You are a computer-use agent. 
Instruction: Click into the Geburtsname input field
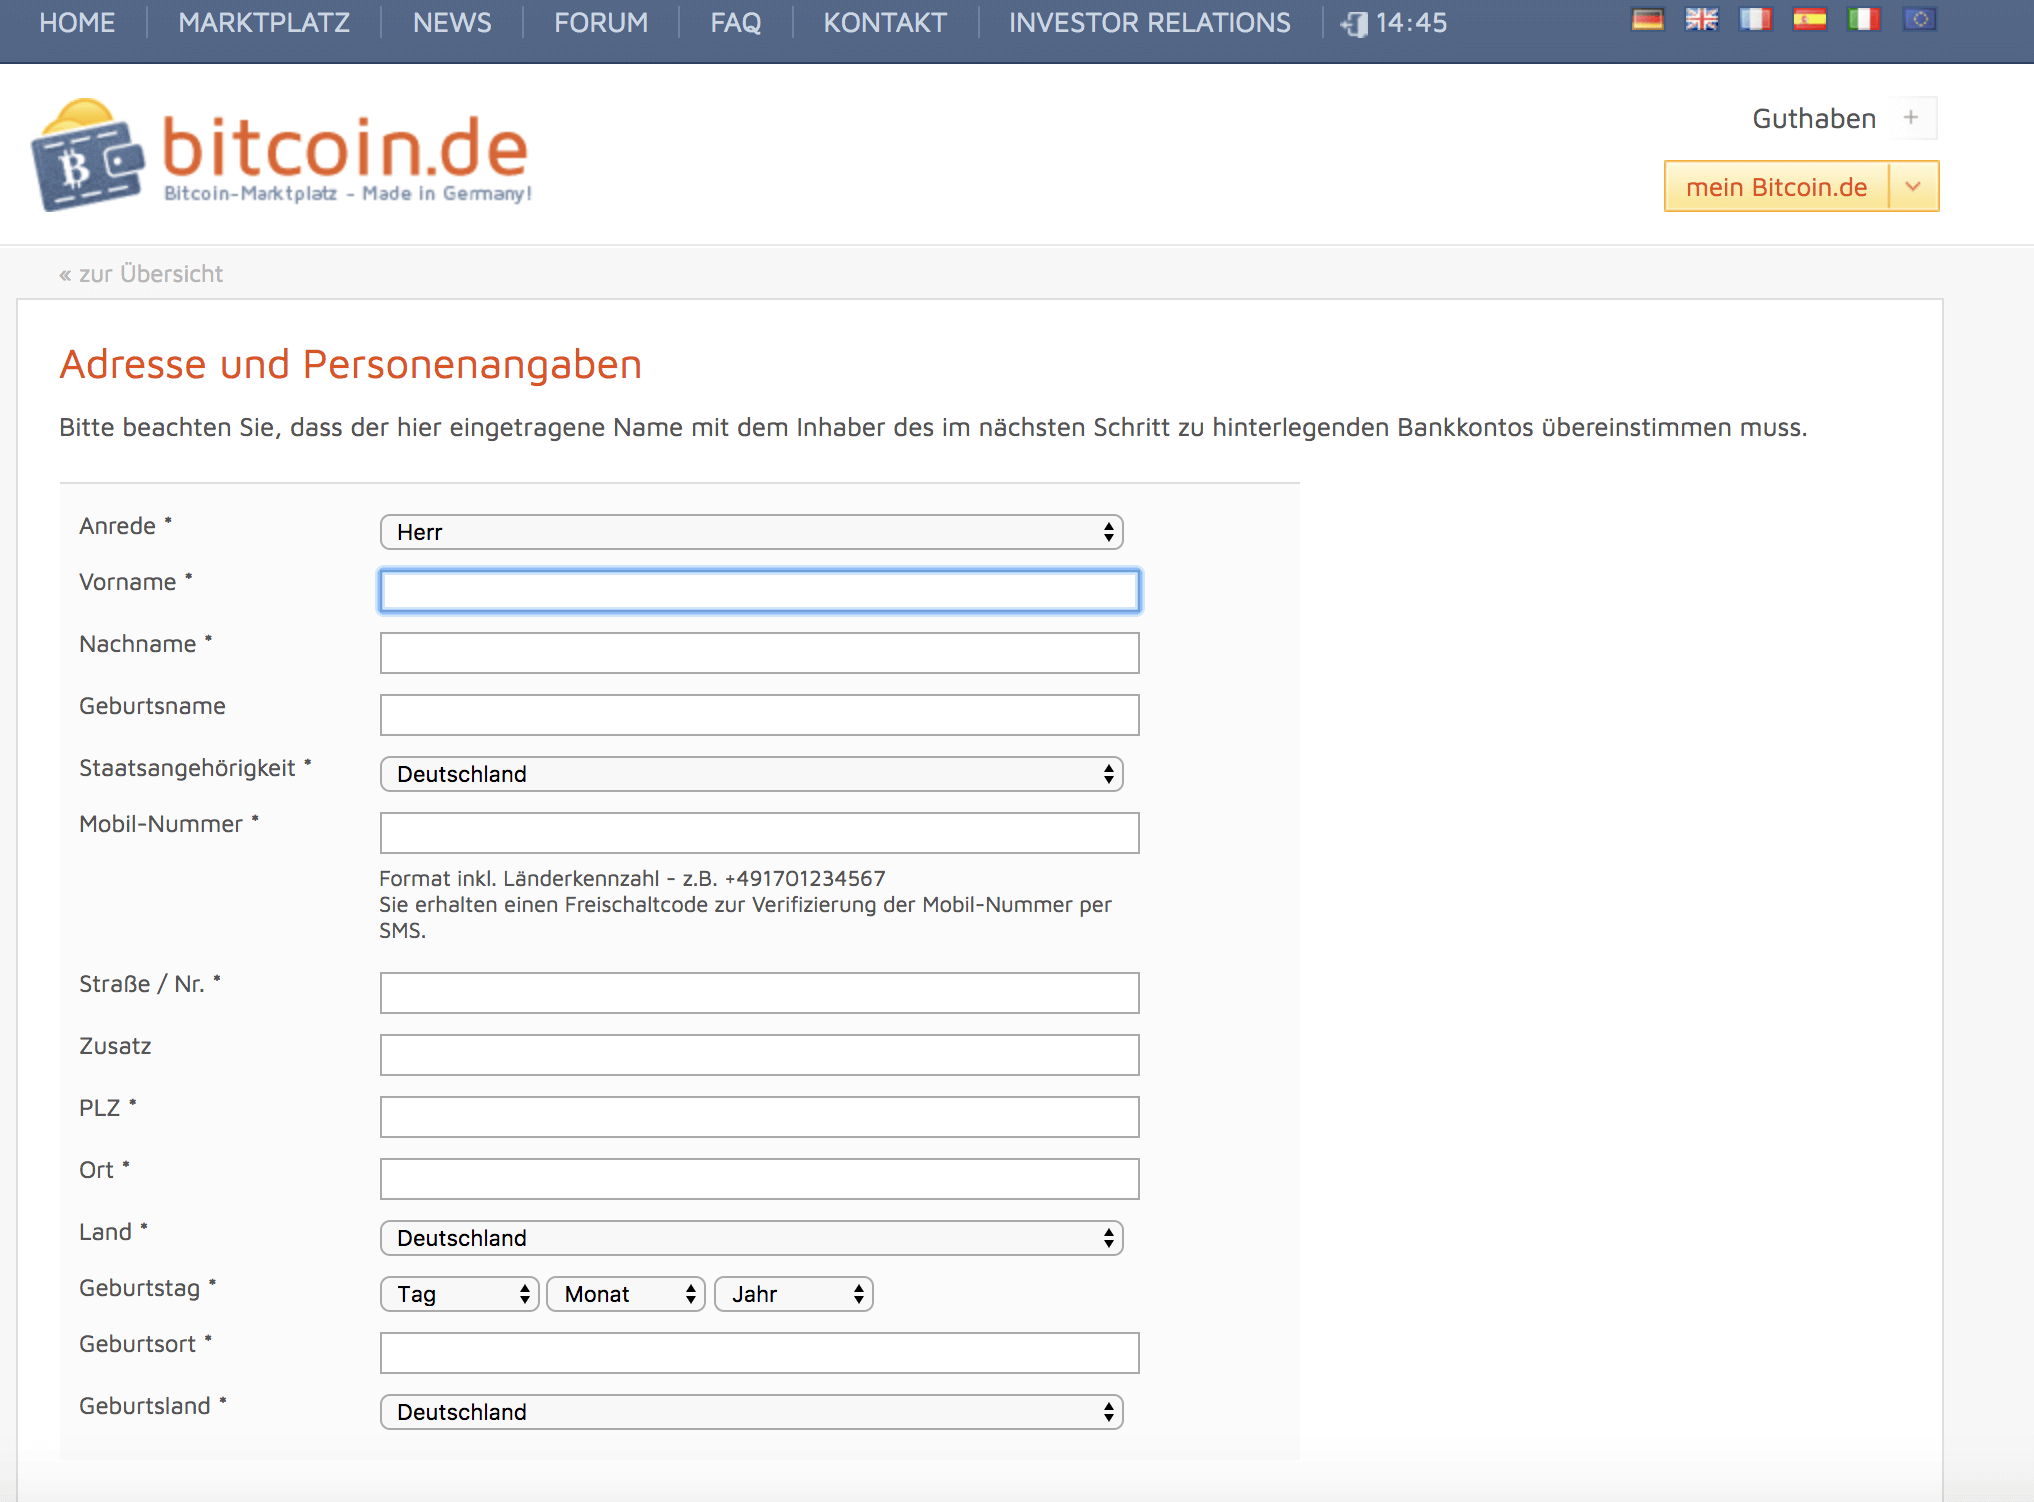tap(760, 715)
